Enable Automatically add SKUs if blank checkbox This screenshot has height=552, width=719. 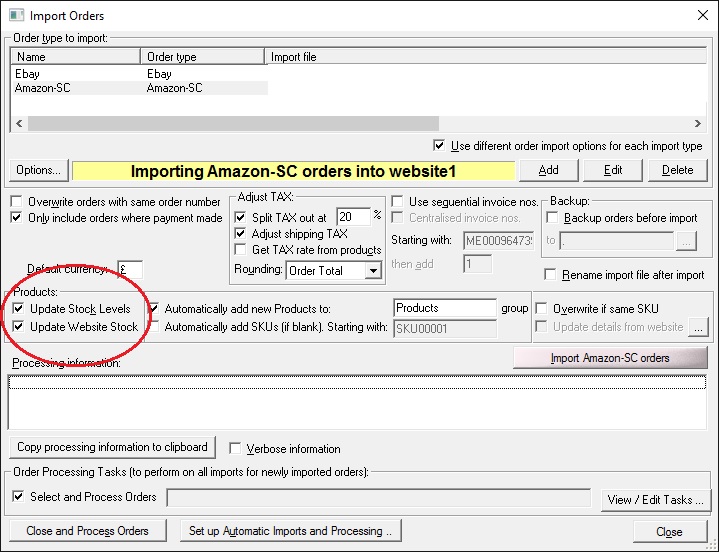point(154,327)
